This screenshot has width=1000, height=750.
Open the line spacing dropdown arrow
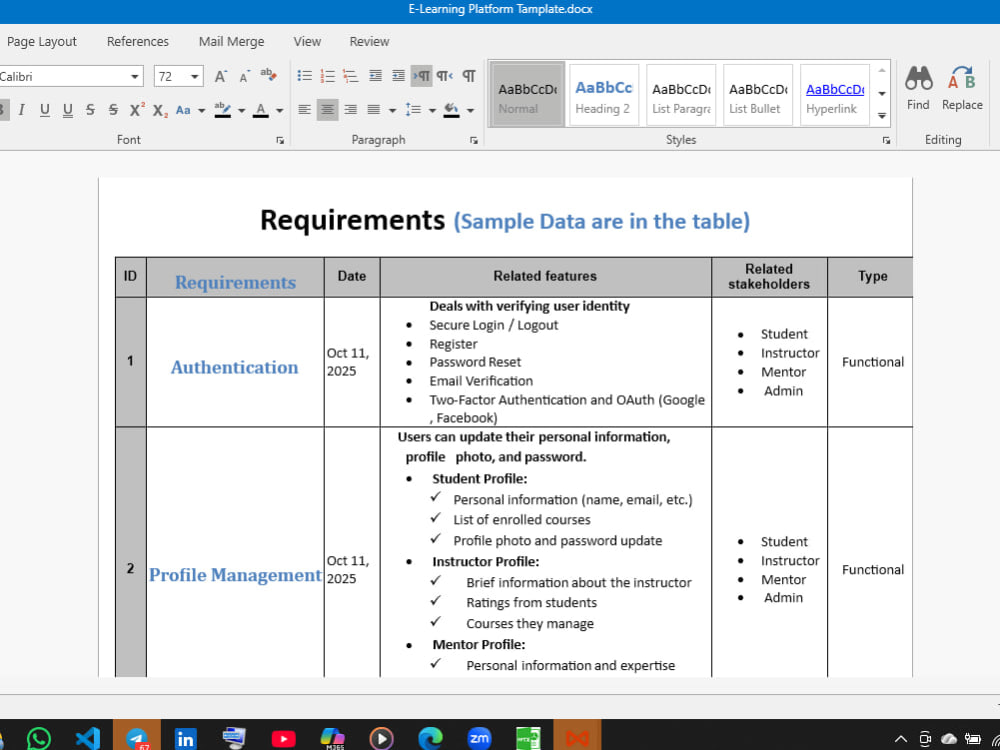pyautogui.click(x=432, y=110)
